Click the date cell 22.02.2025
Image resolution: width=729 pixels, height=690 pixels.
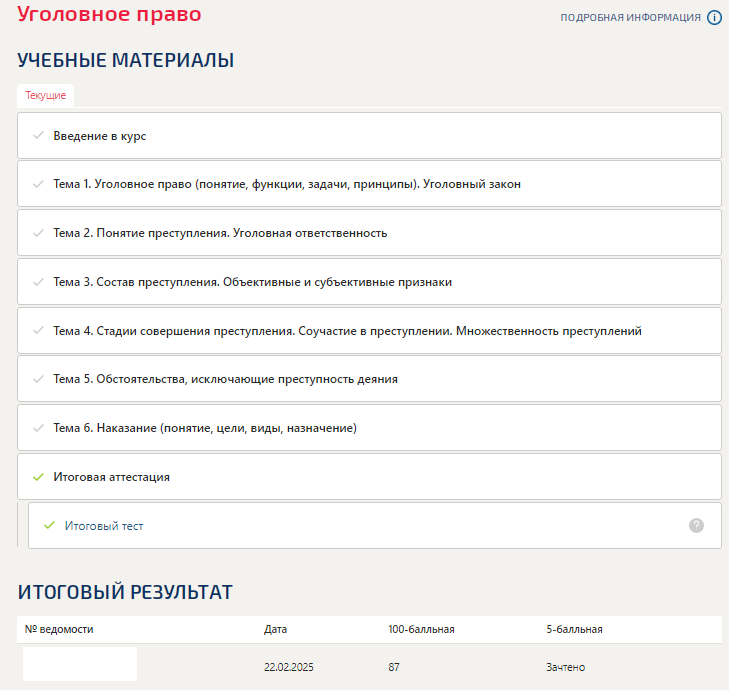point(289,667)
